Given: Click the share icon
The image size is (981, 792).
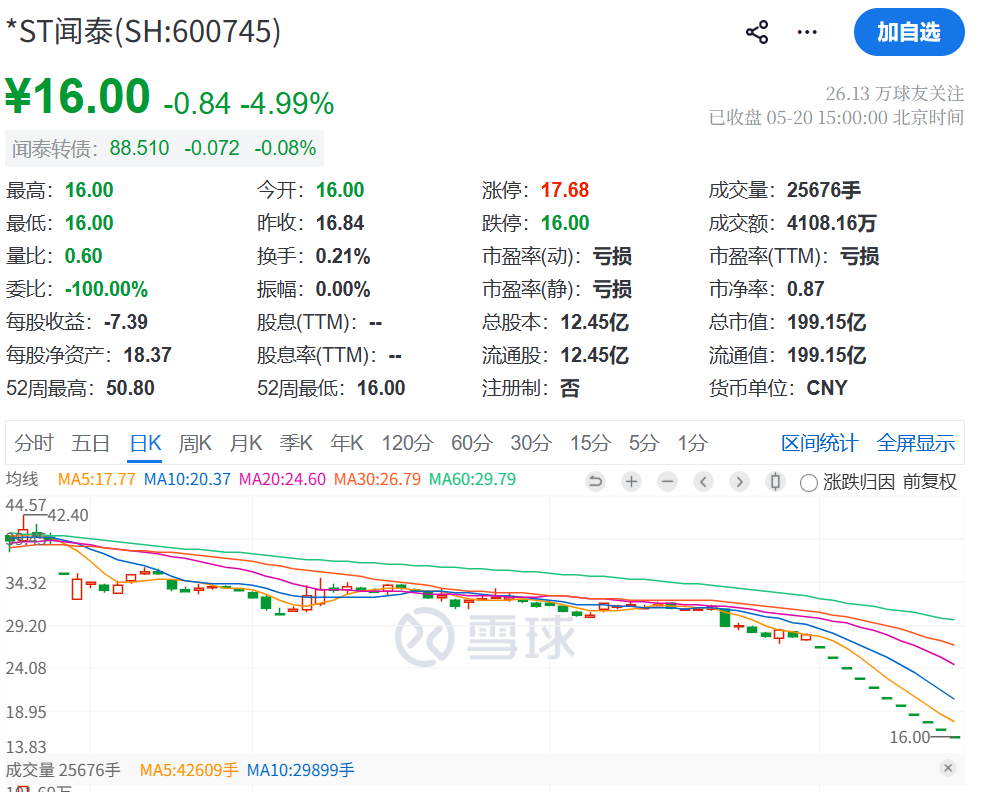Looking at the screenshot, I should [x=757, y=32].
